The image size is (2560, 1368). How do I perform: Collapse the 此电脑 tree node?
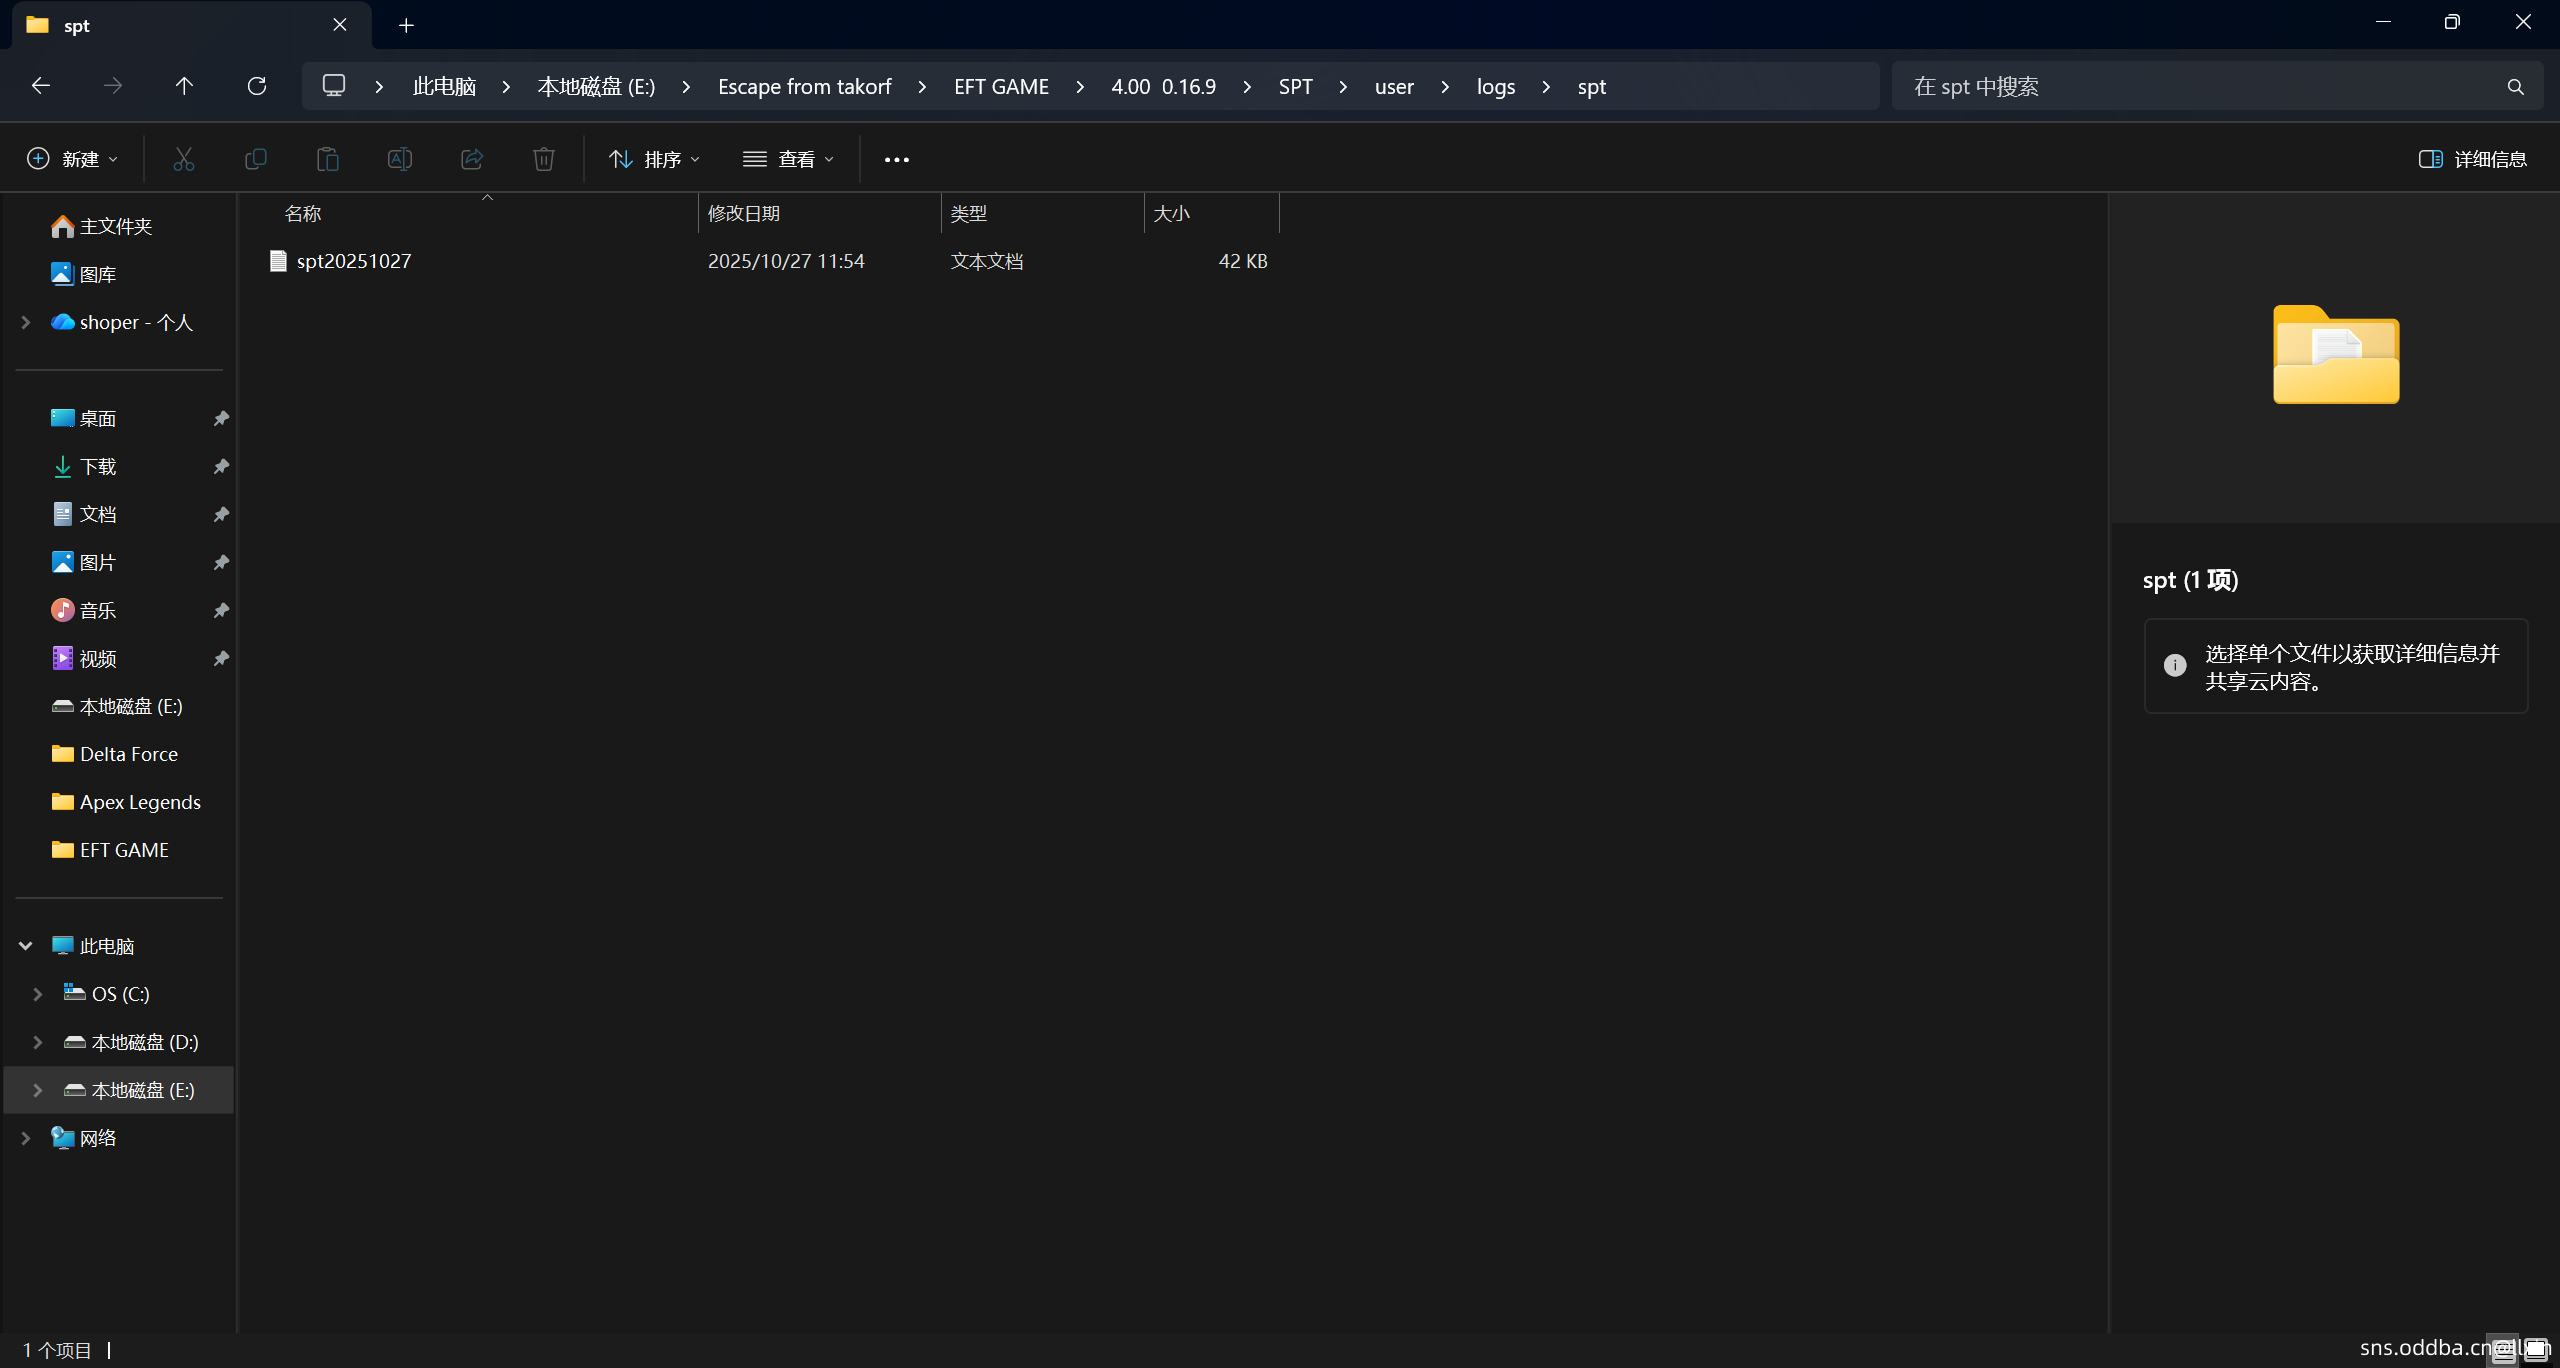(26, 946)
